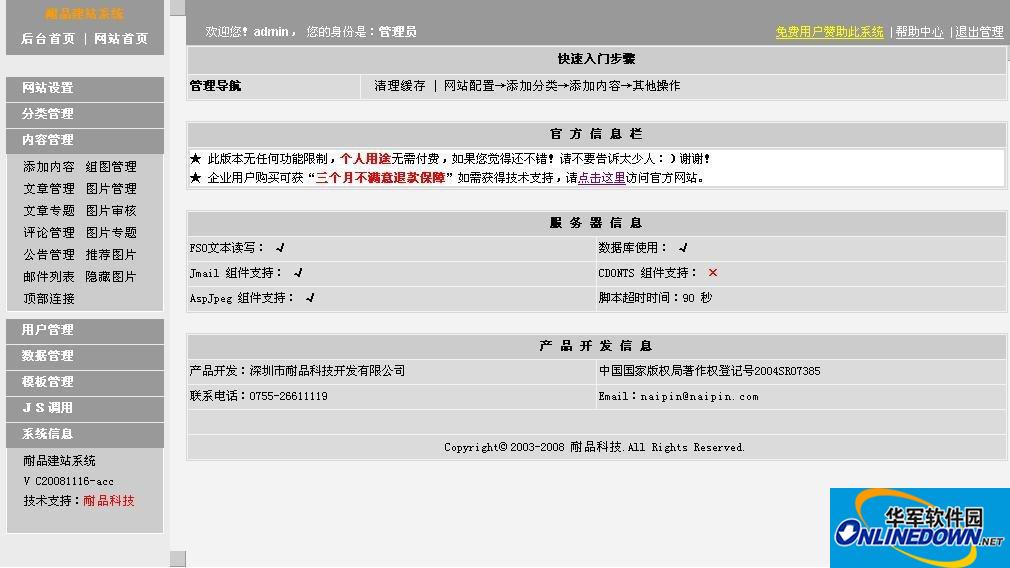
Task: Select the 脚本超时时间 90 秒 text
Action: click(x=655, y=298)
